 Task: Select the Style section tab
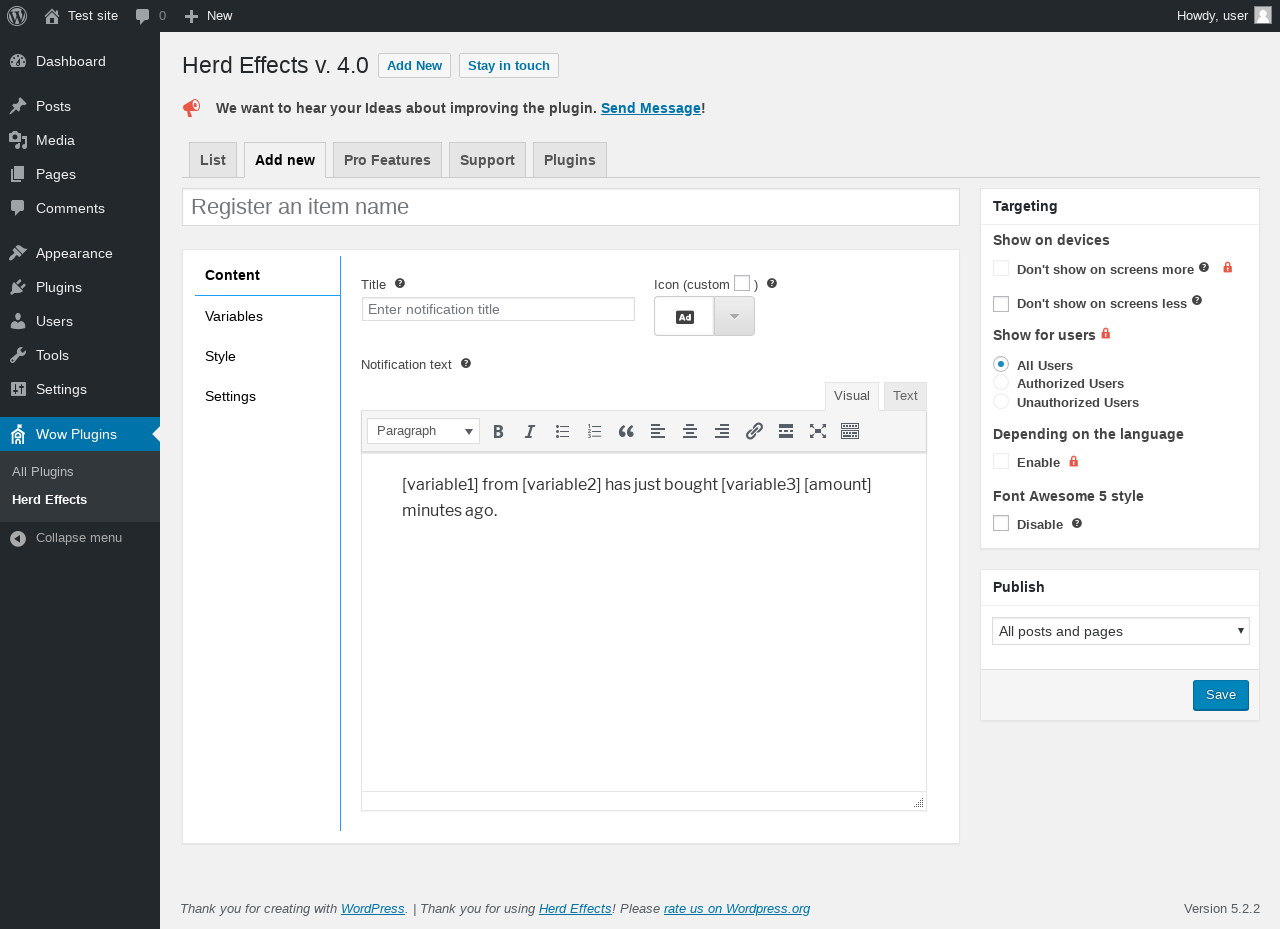[x=267, y=356]
